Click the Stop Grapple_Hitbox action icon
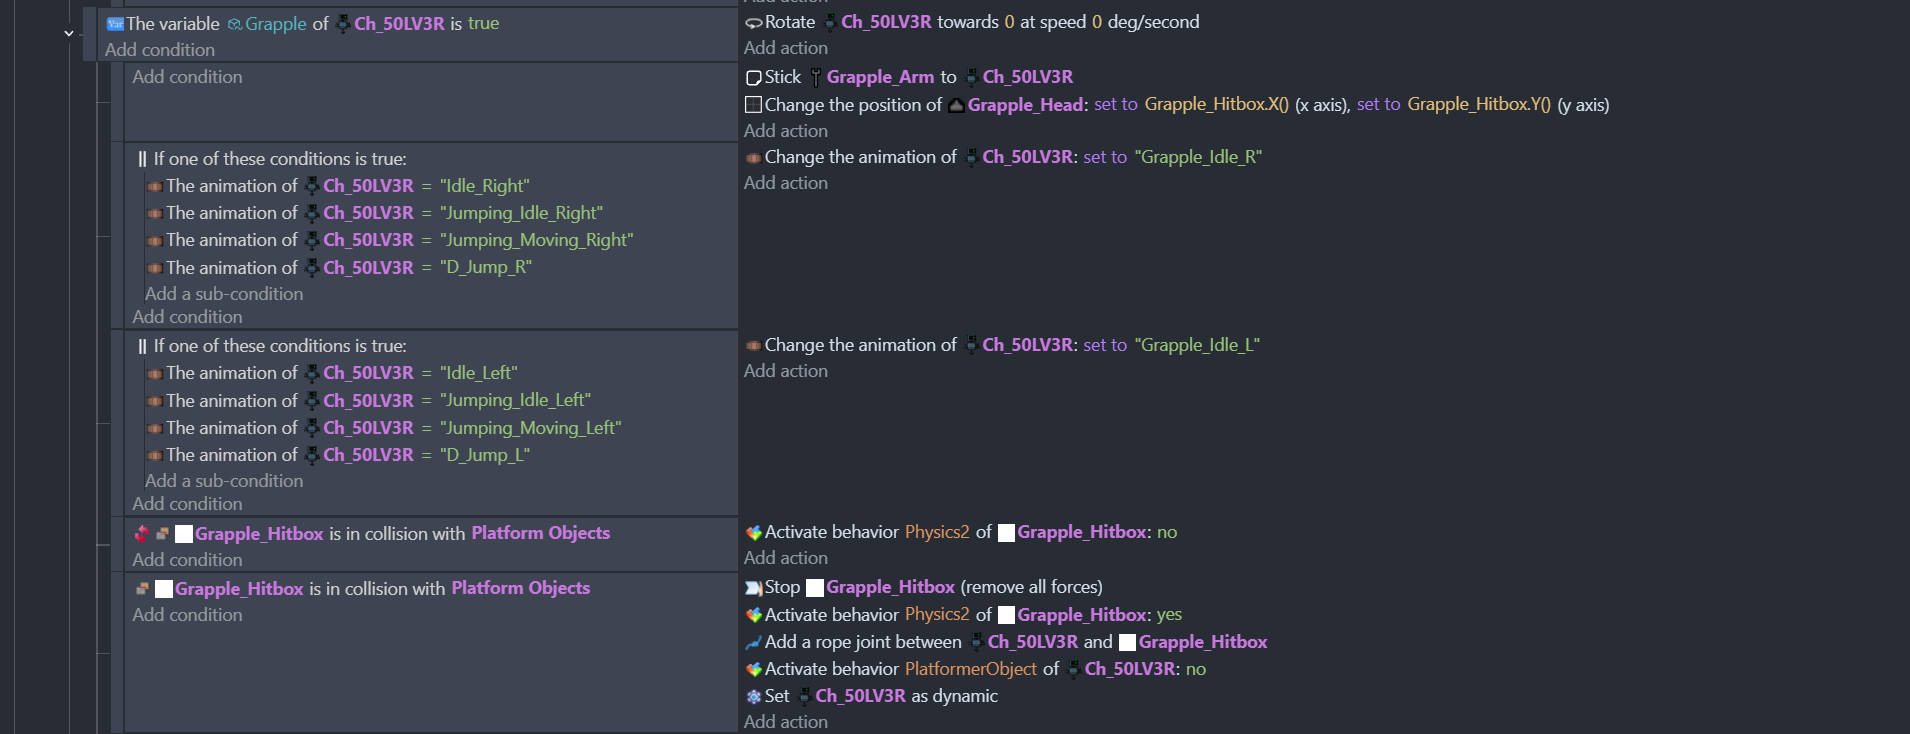The height and width of the screenshot is (734, 1910). tap(754, 588)
